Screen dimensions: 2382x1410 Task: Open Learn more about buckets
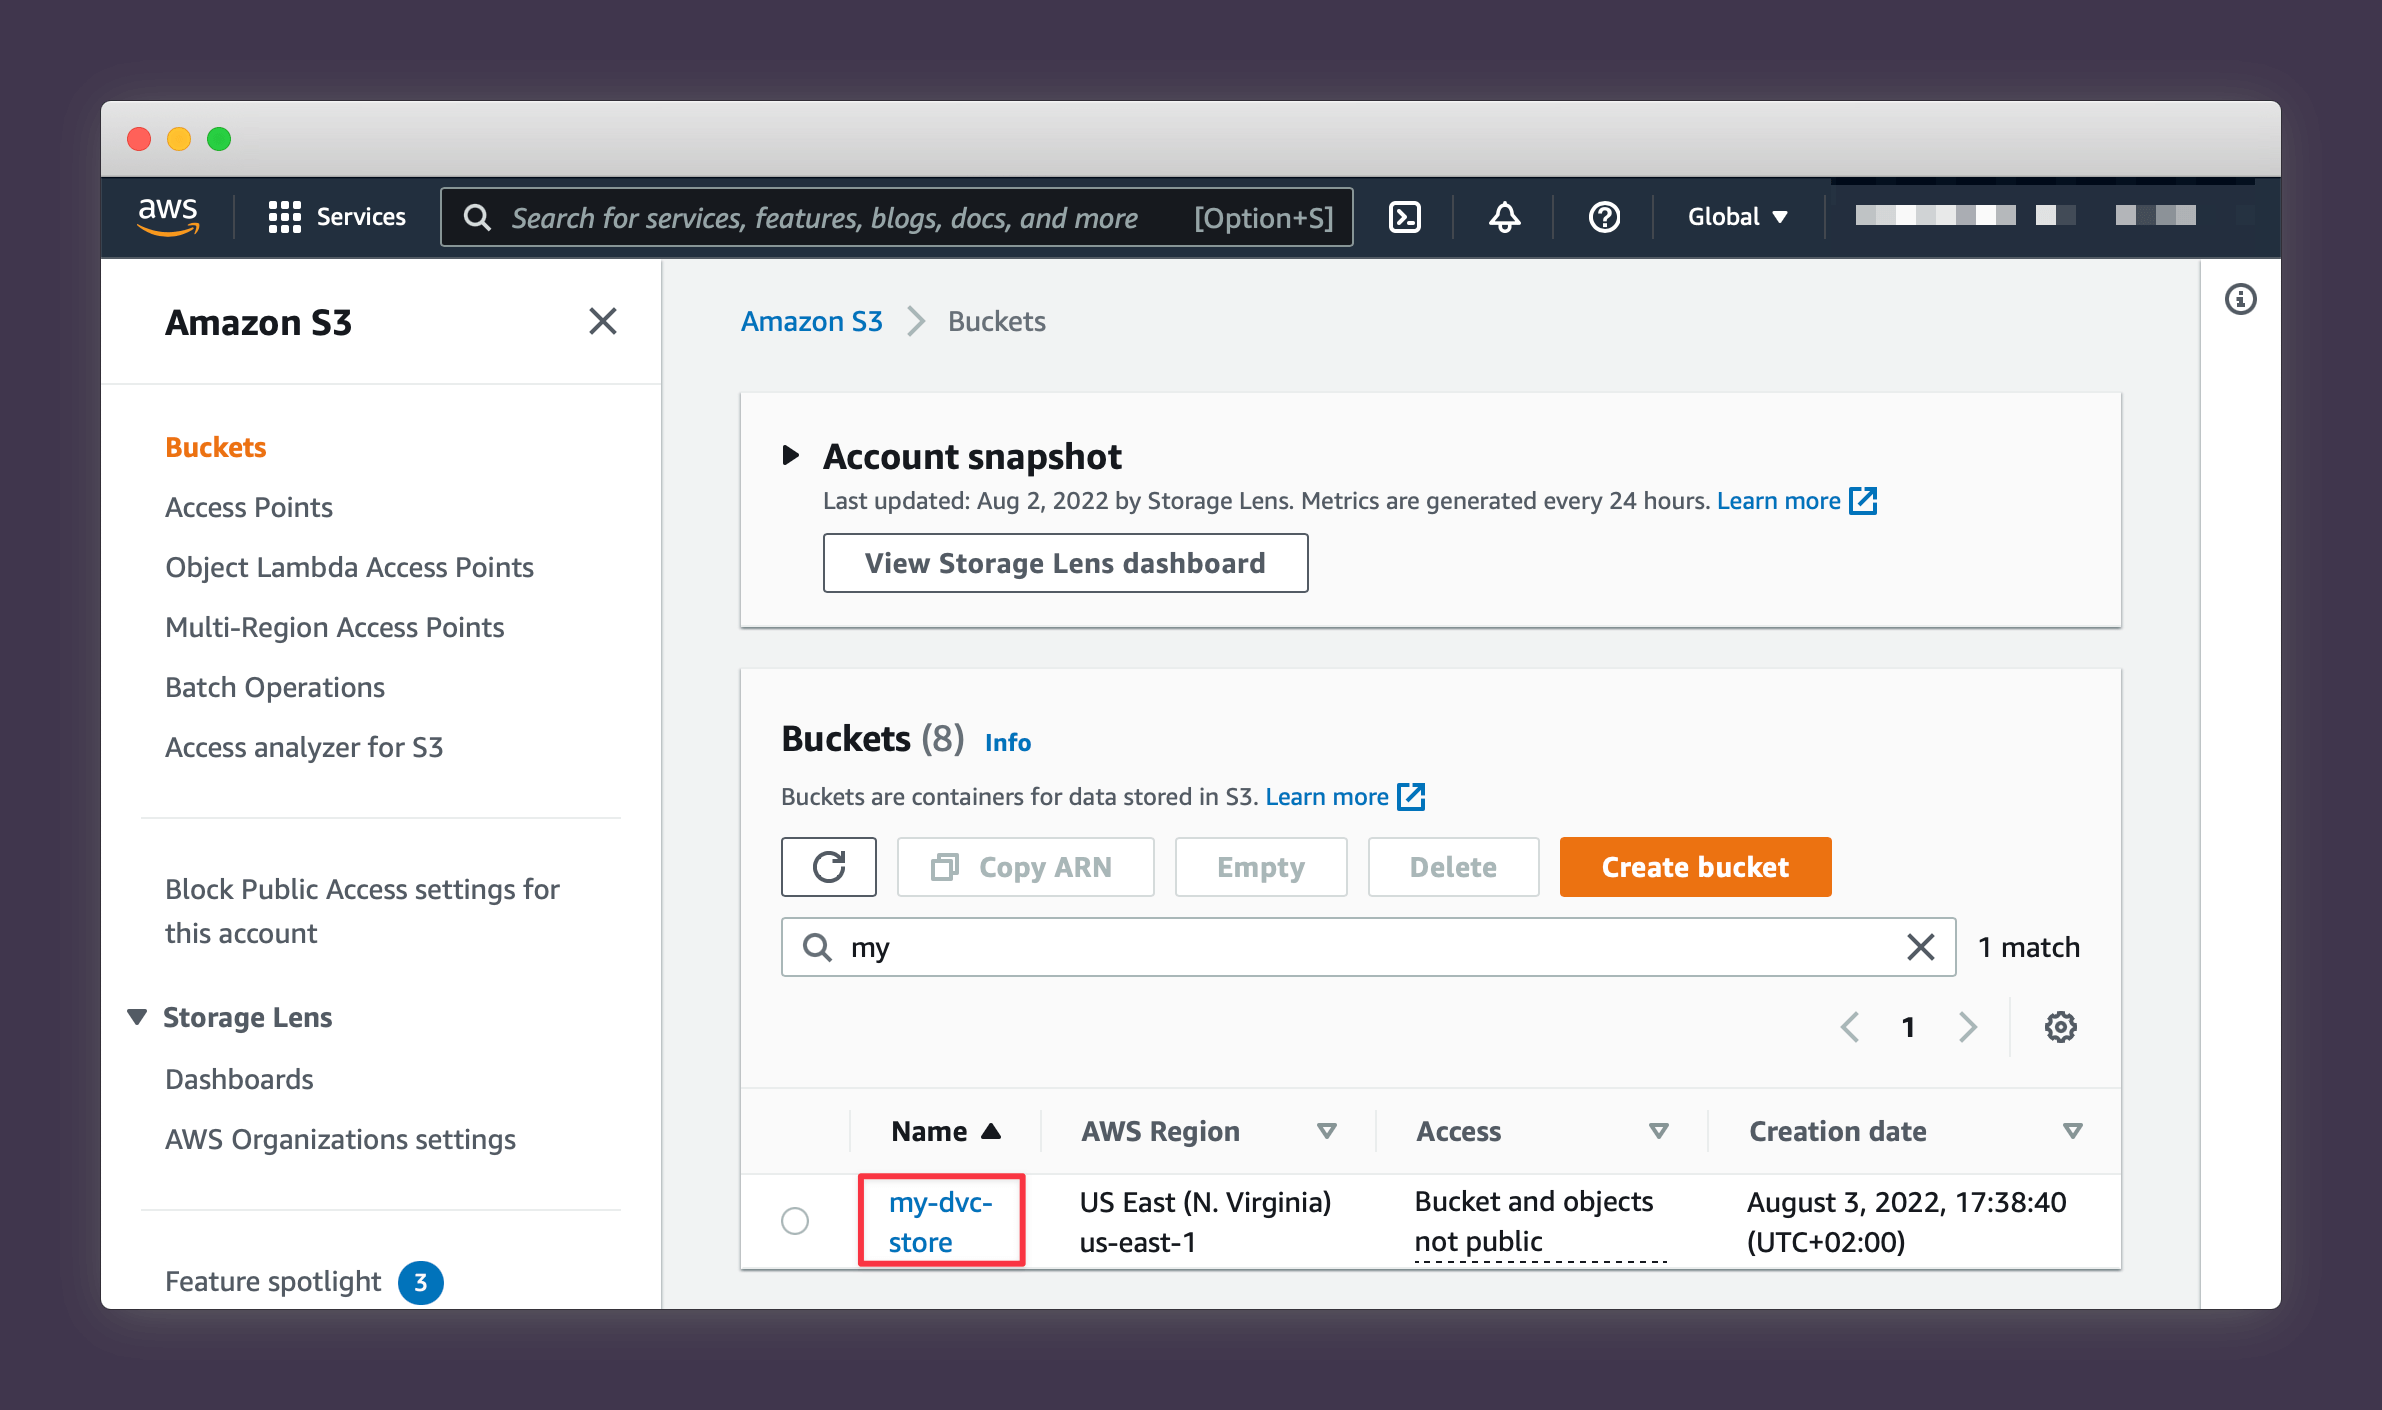tap(1344, 796)
